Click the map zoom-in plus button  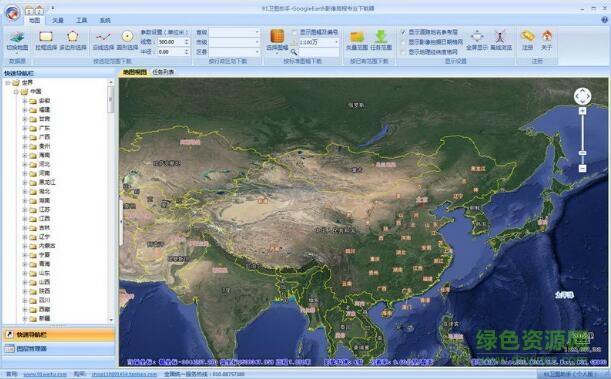click(x=583, y=111)
